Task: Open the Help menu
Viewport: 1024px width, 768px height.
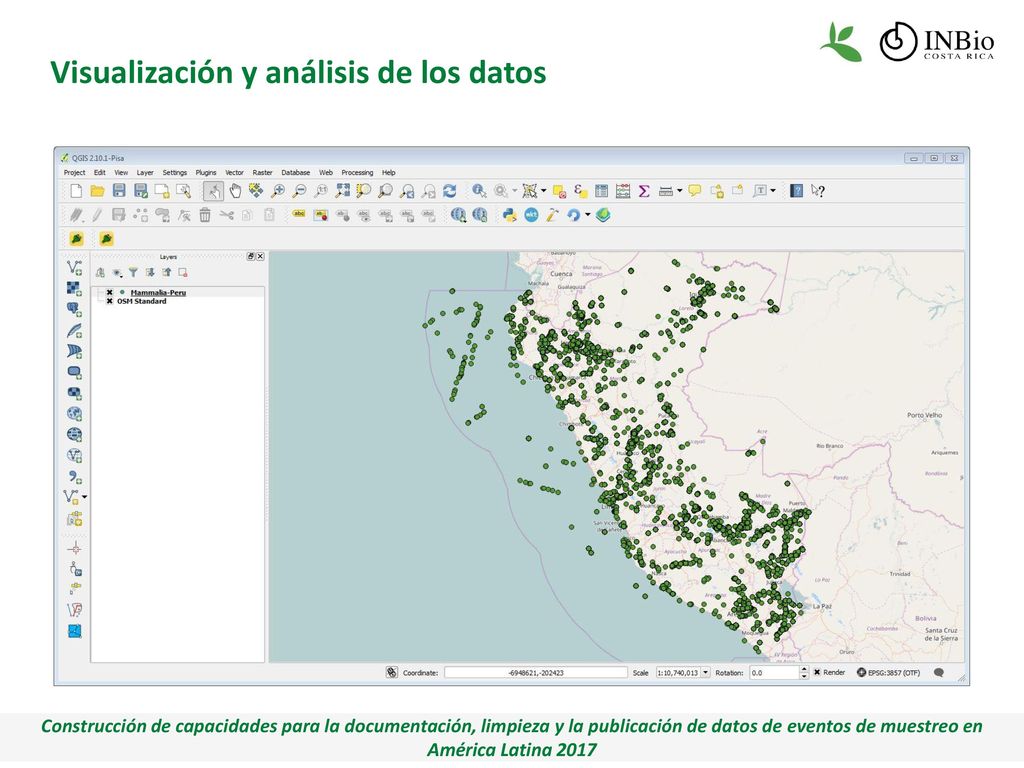Action: coord(389,172)
